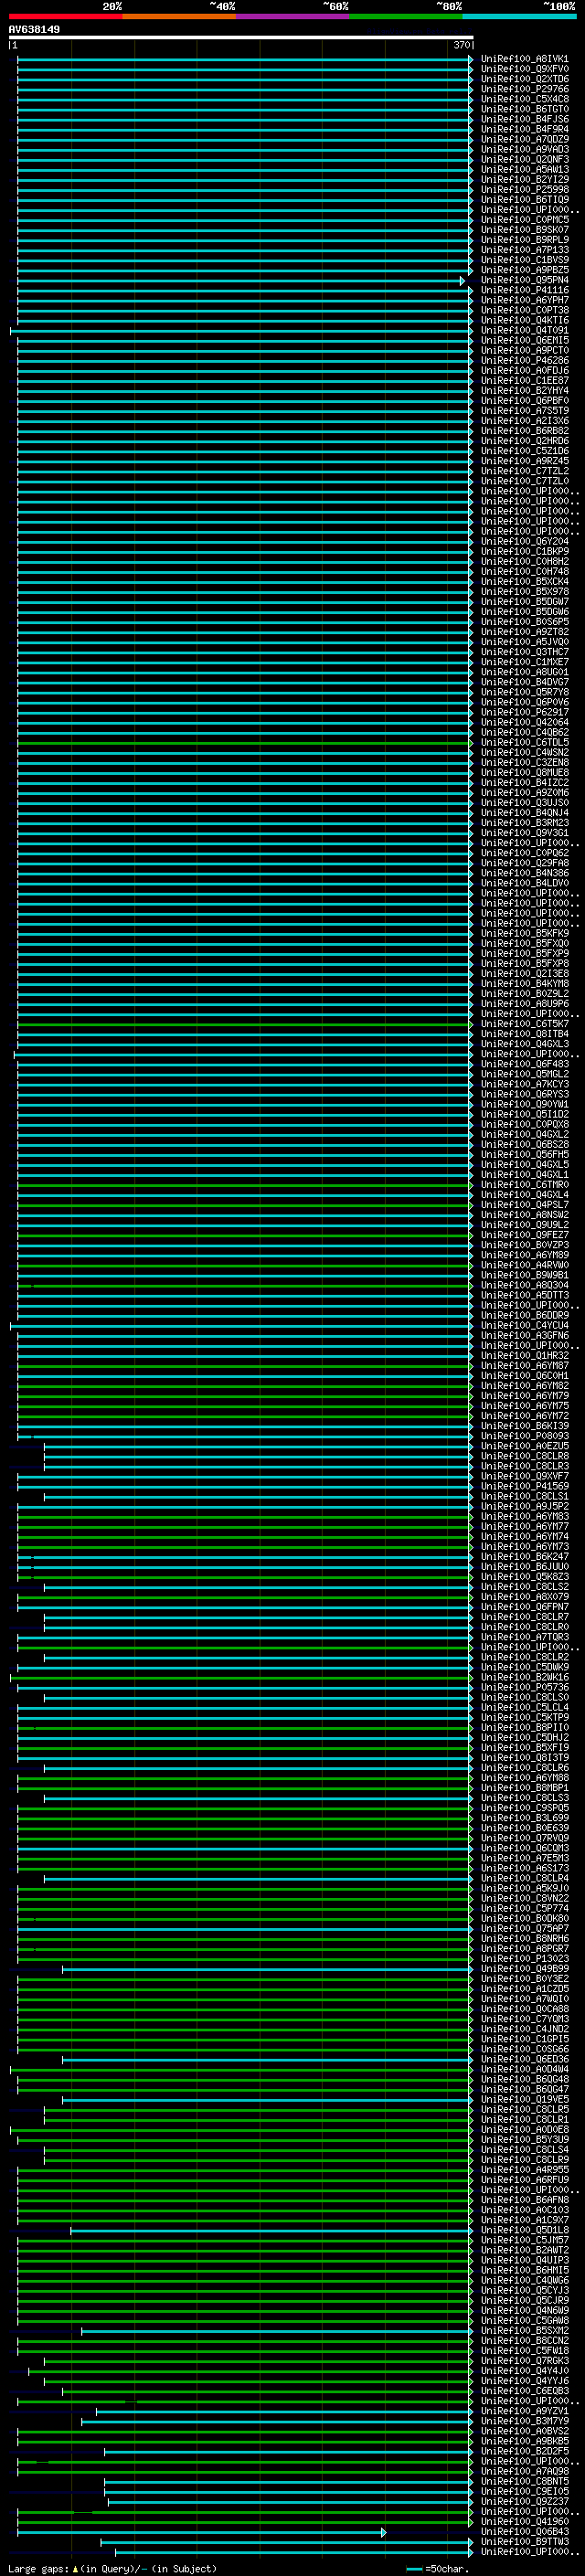
Task: Select the UniRef100_Q4T091 hit label
Action: click(524, 330)
